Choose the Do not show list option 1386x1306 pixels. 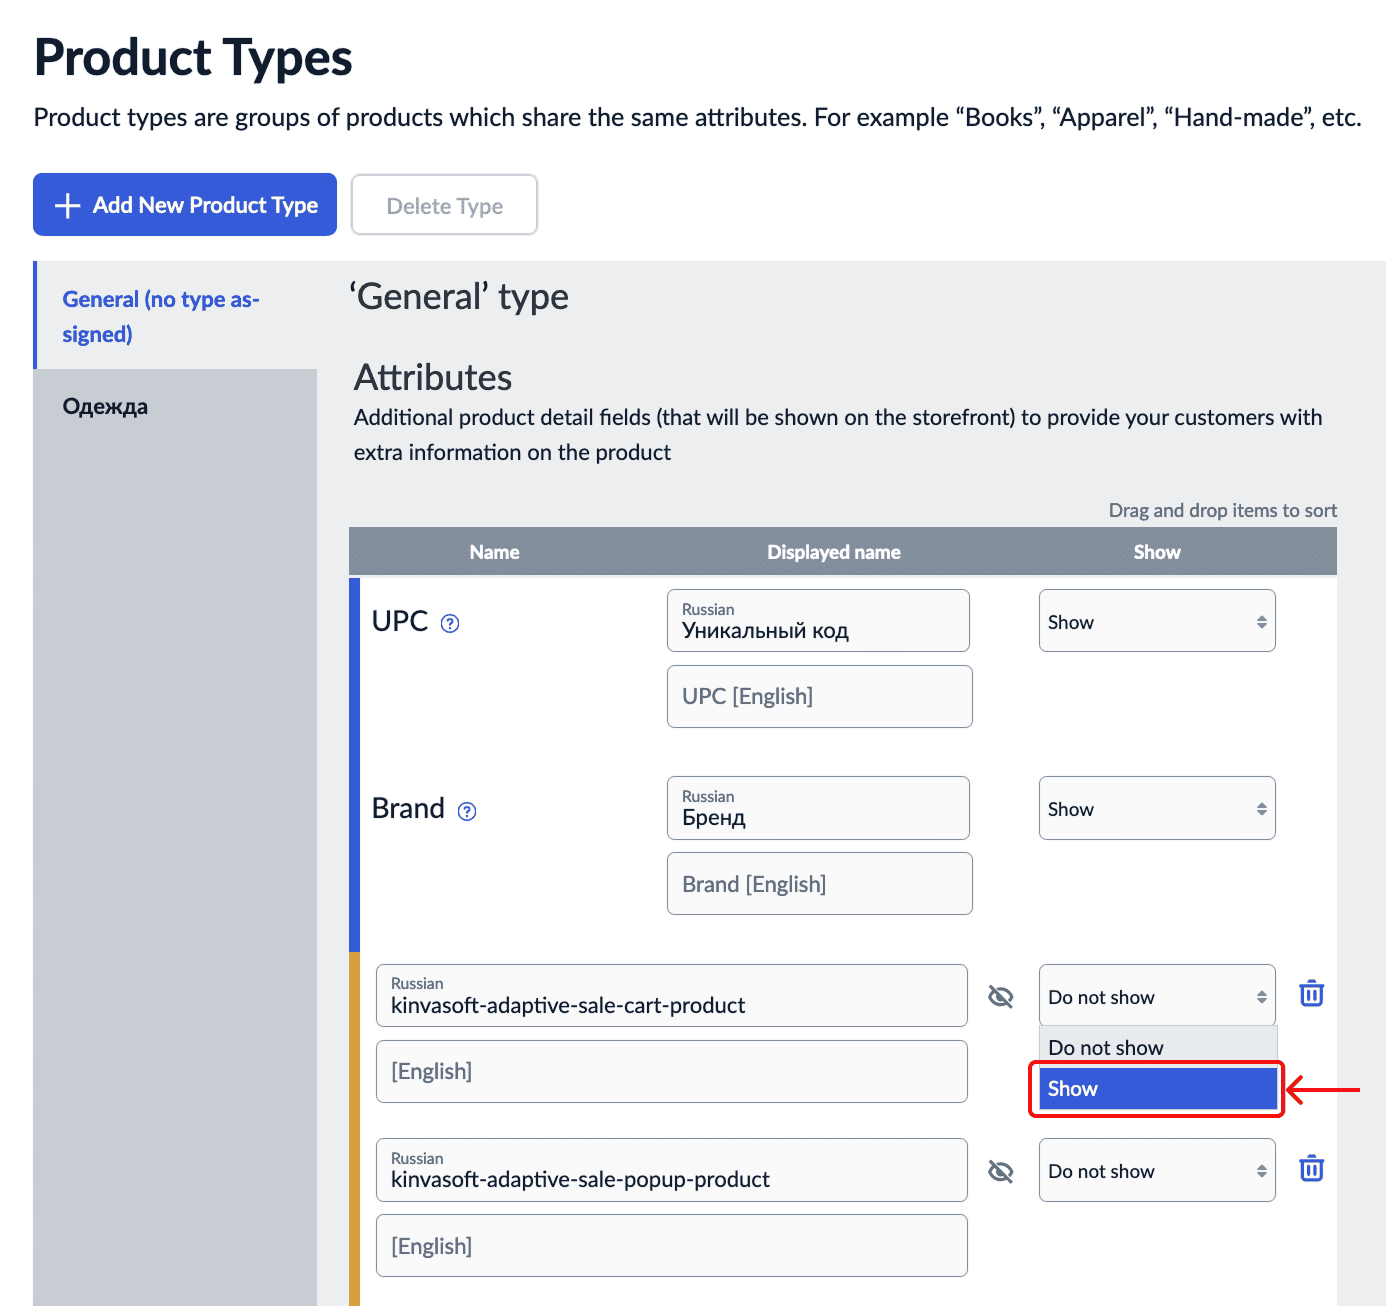point(1157,1047)
